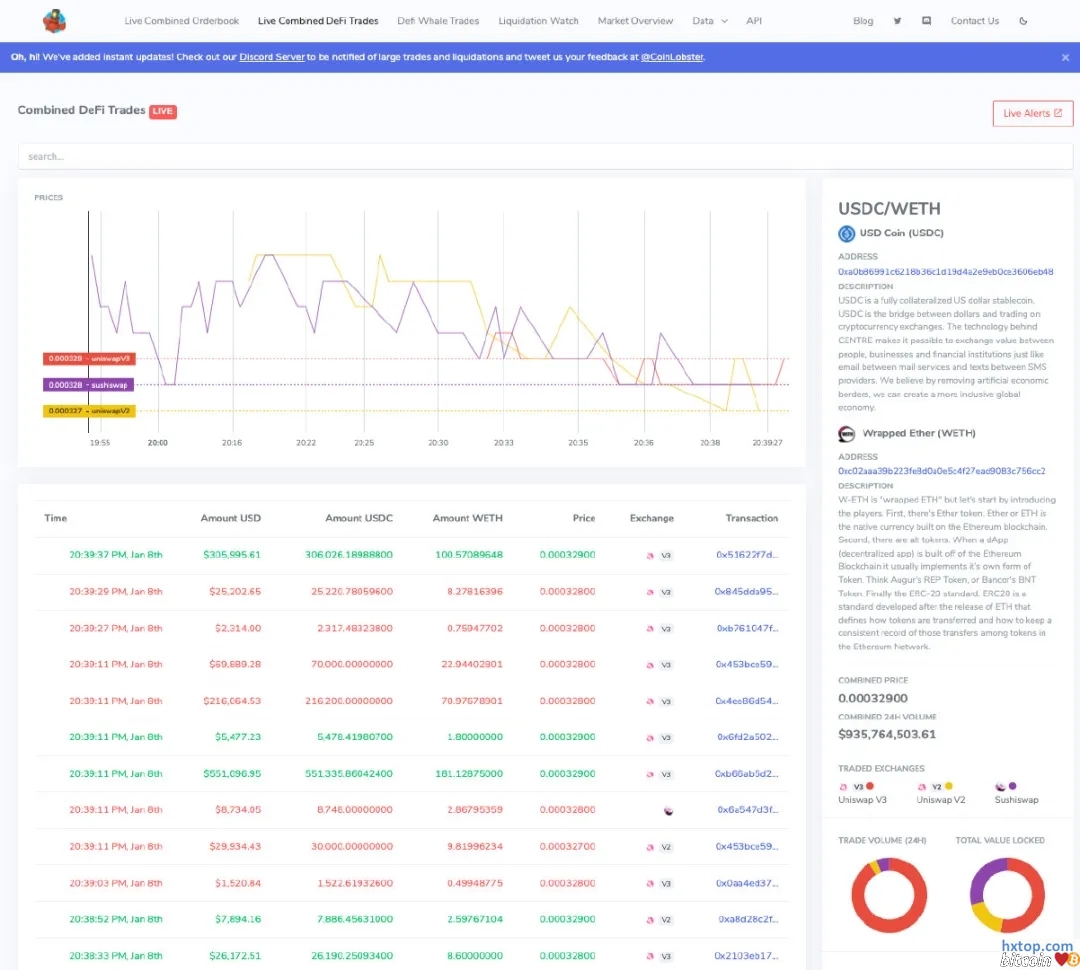
Task: Open transaction 0x51622f7d link in first row
Action: tap(746, 554)
